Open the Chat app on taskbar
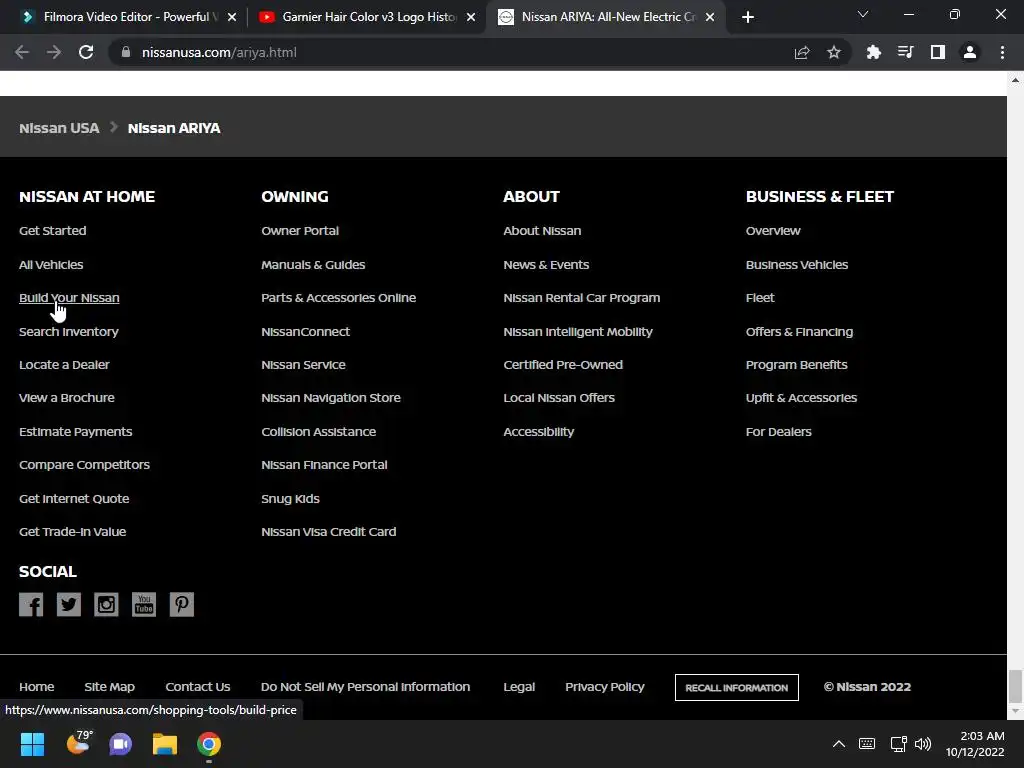Screen dimensions: 1024x768 (121, 744)
